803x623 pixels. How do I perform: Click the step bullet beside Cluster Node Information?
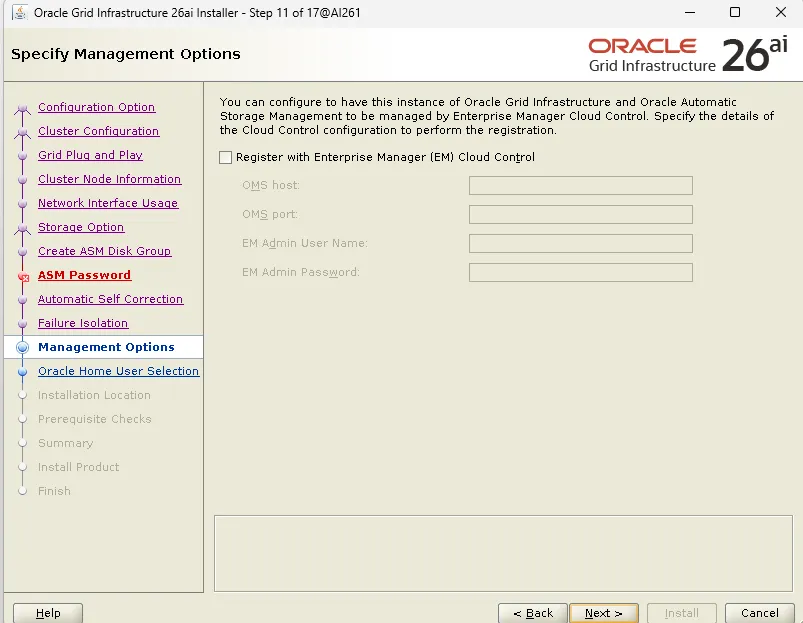(x=22, y=180)
